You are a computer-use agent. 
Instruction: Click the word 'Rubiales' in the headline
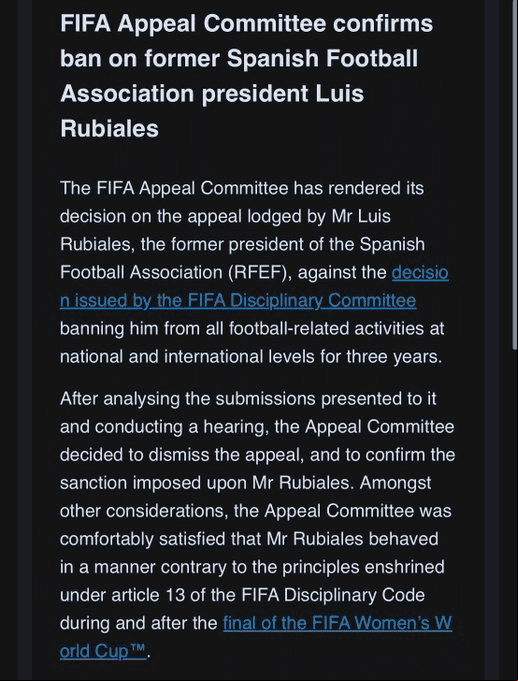point(109,129)
